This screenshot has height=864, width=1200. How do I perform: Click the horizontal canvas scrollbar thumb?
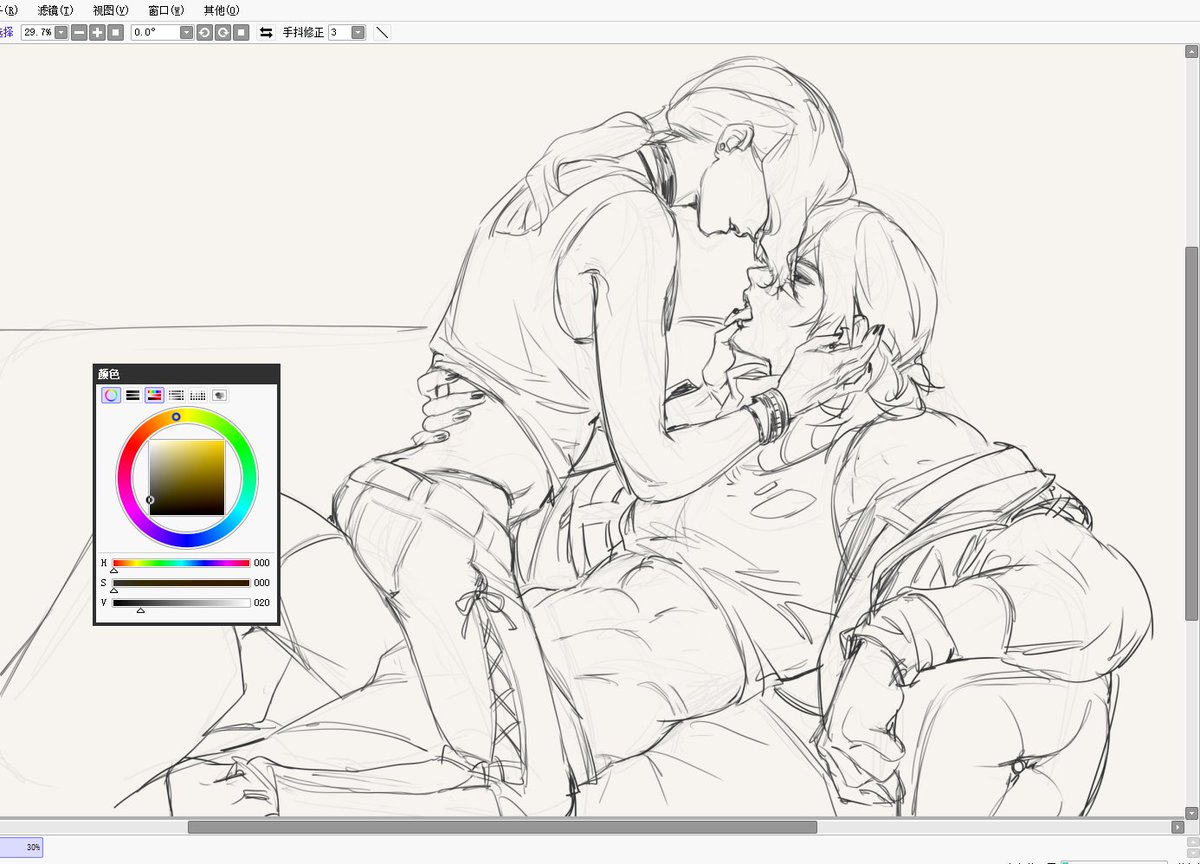coord(502,827)
